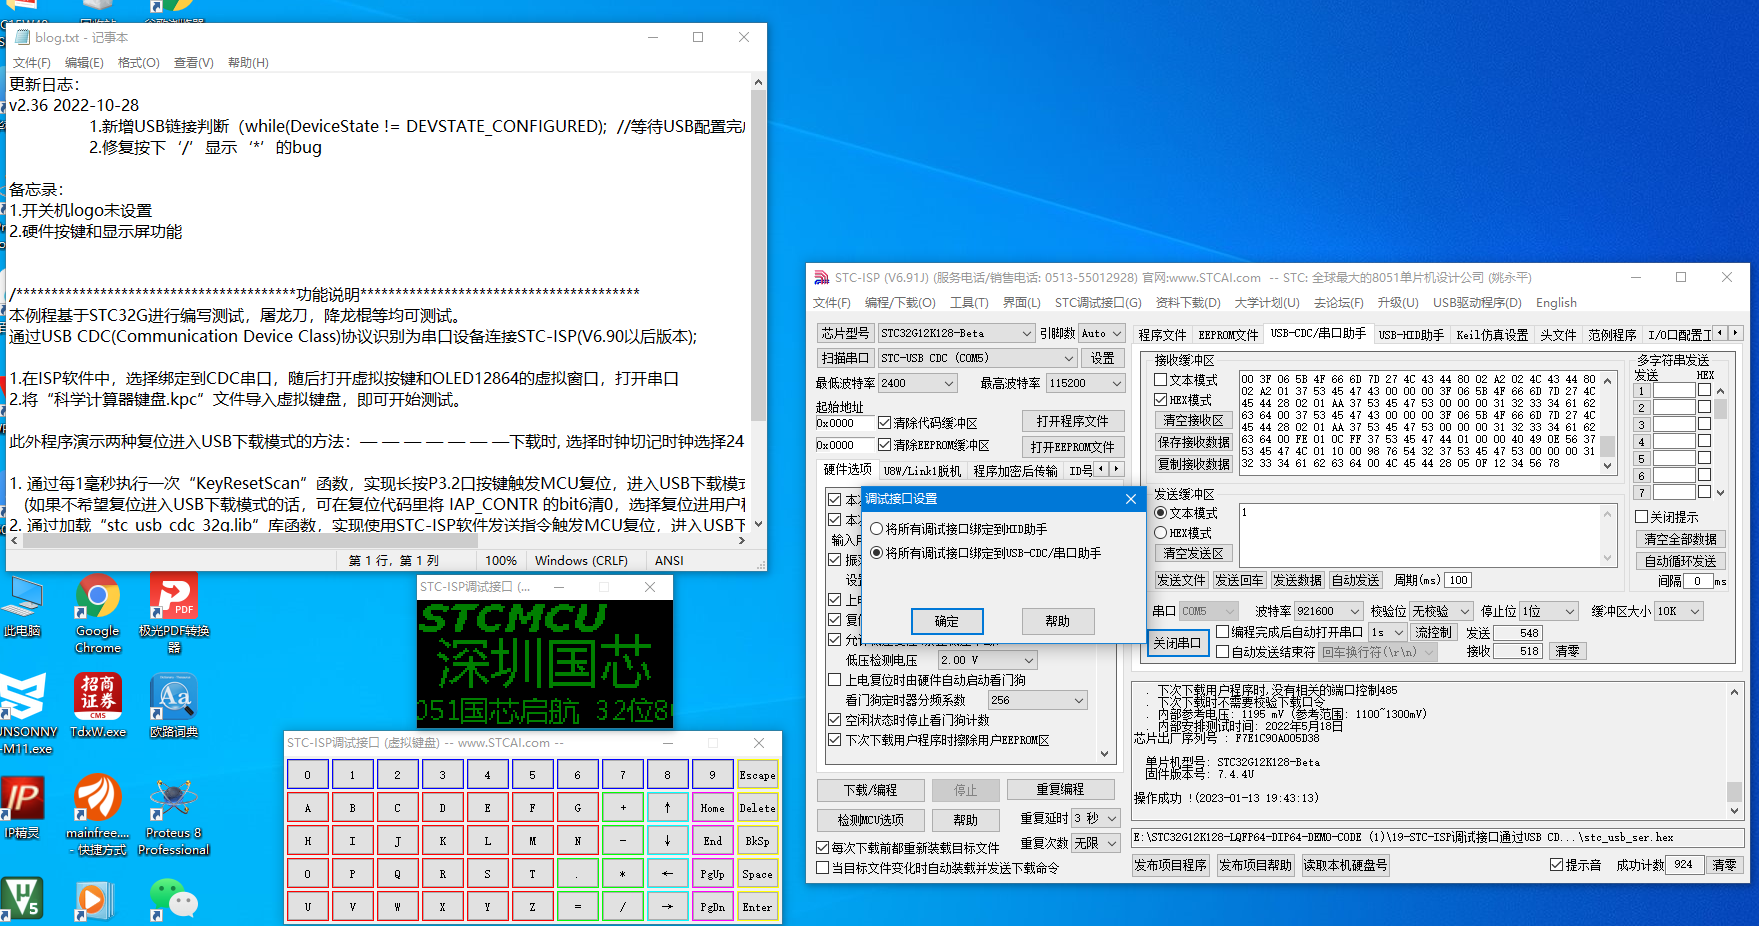Select HEX模式 in send buffer

1183,533
